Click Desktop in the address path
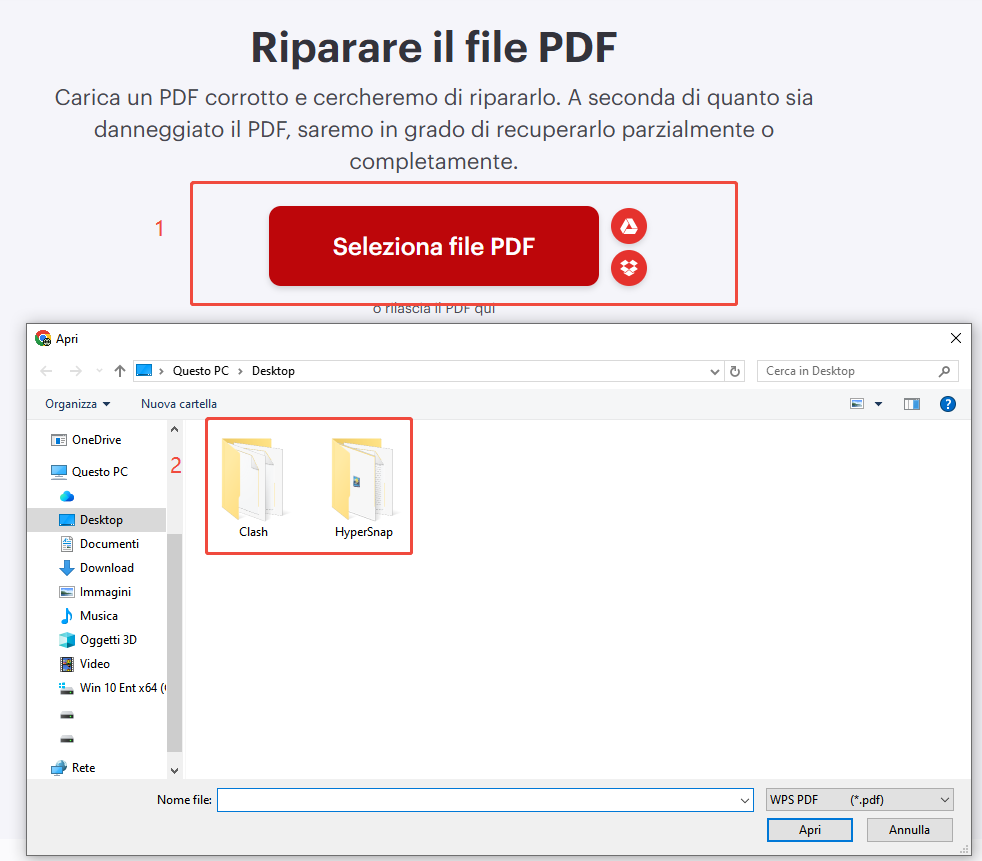 click(x=273, y=371)
